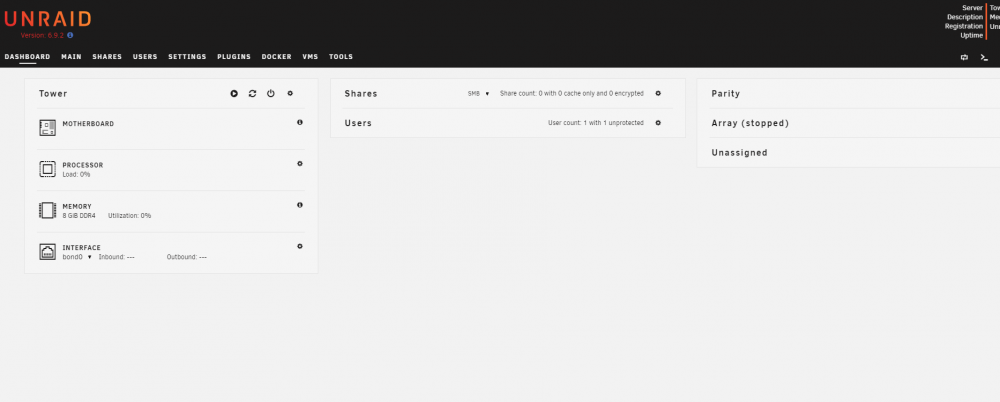Screen dimensions: 1000x402
Task: Click the MOTHERBOARD label
Action: tap(88, 124)
